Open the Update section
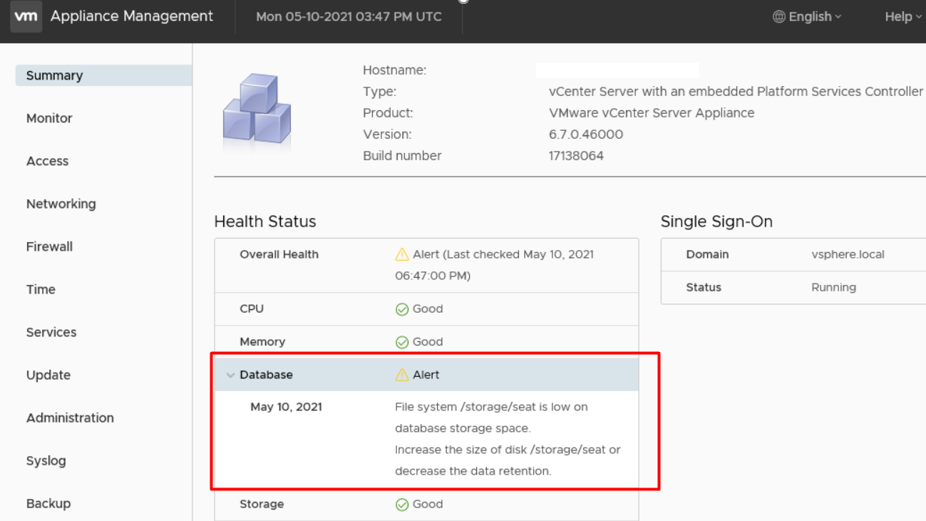 point(48,375)
